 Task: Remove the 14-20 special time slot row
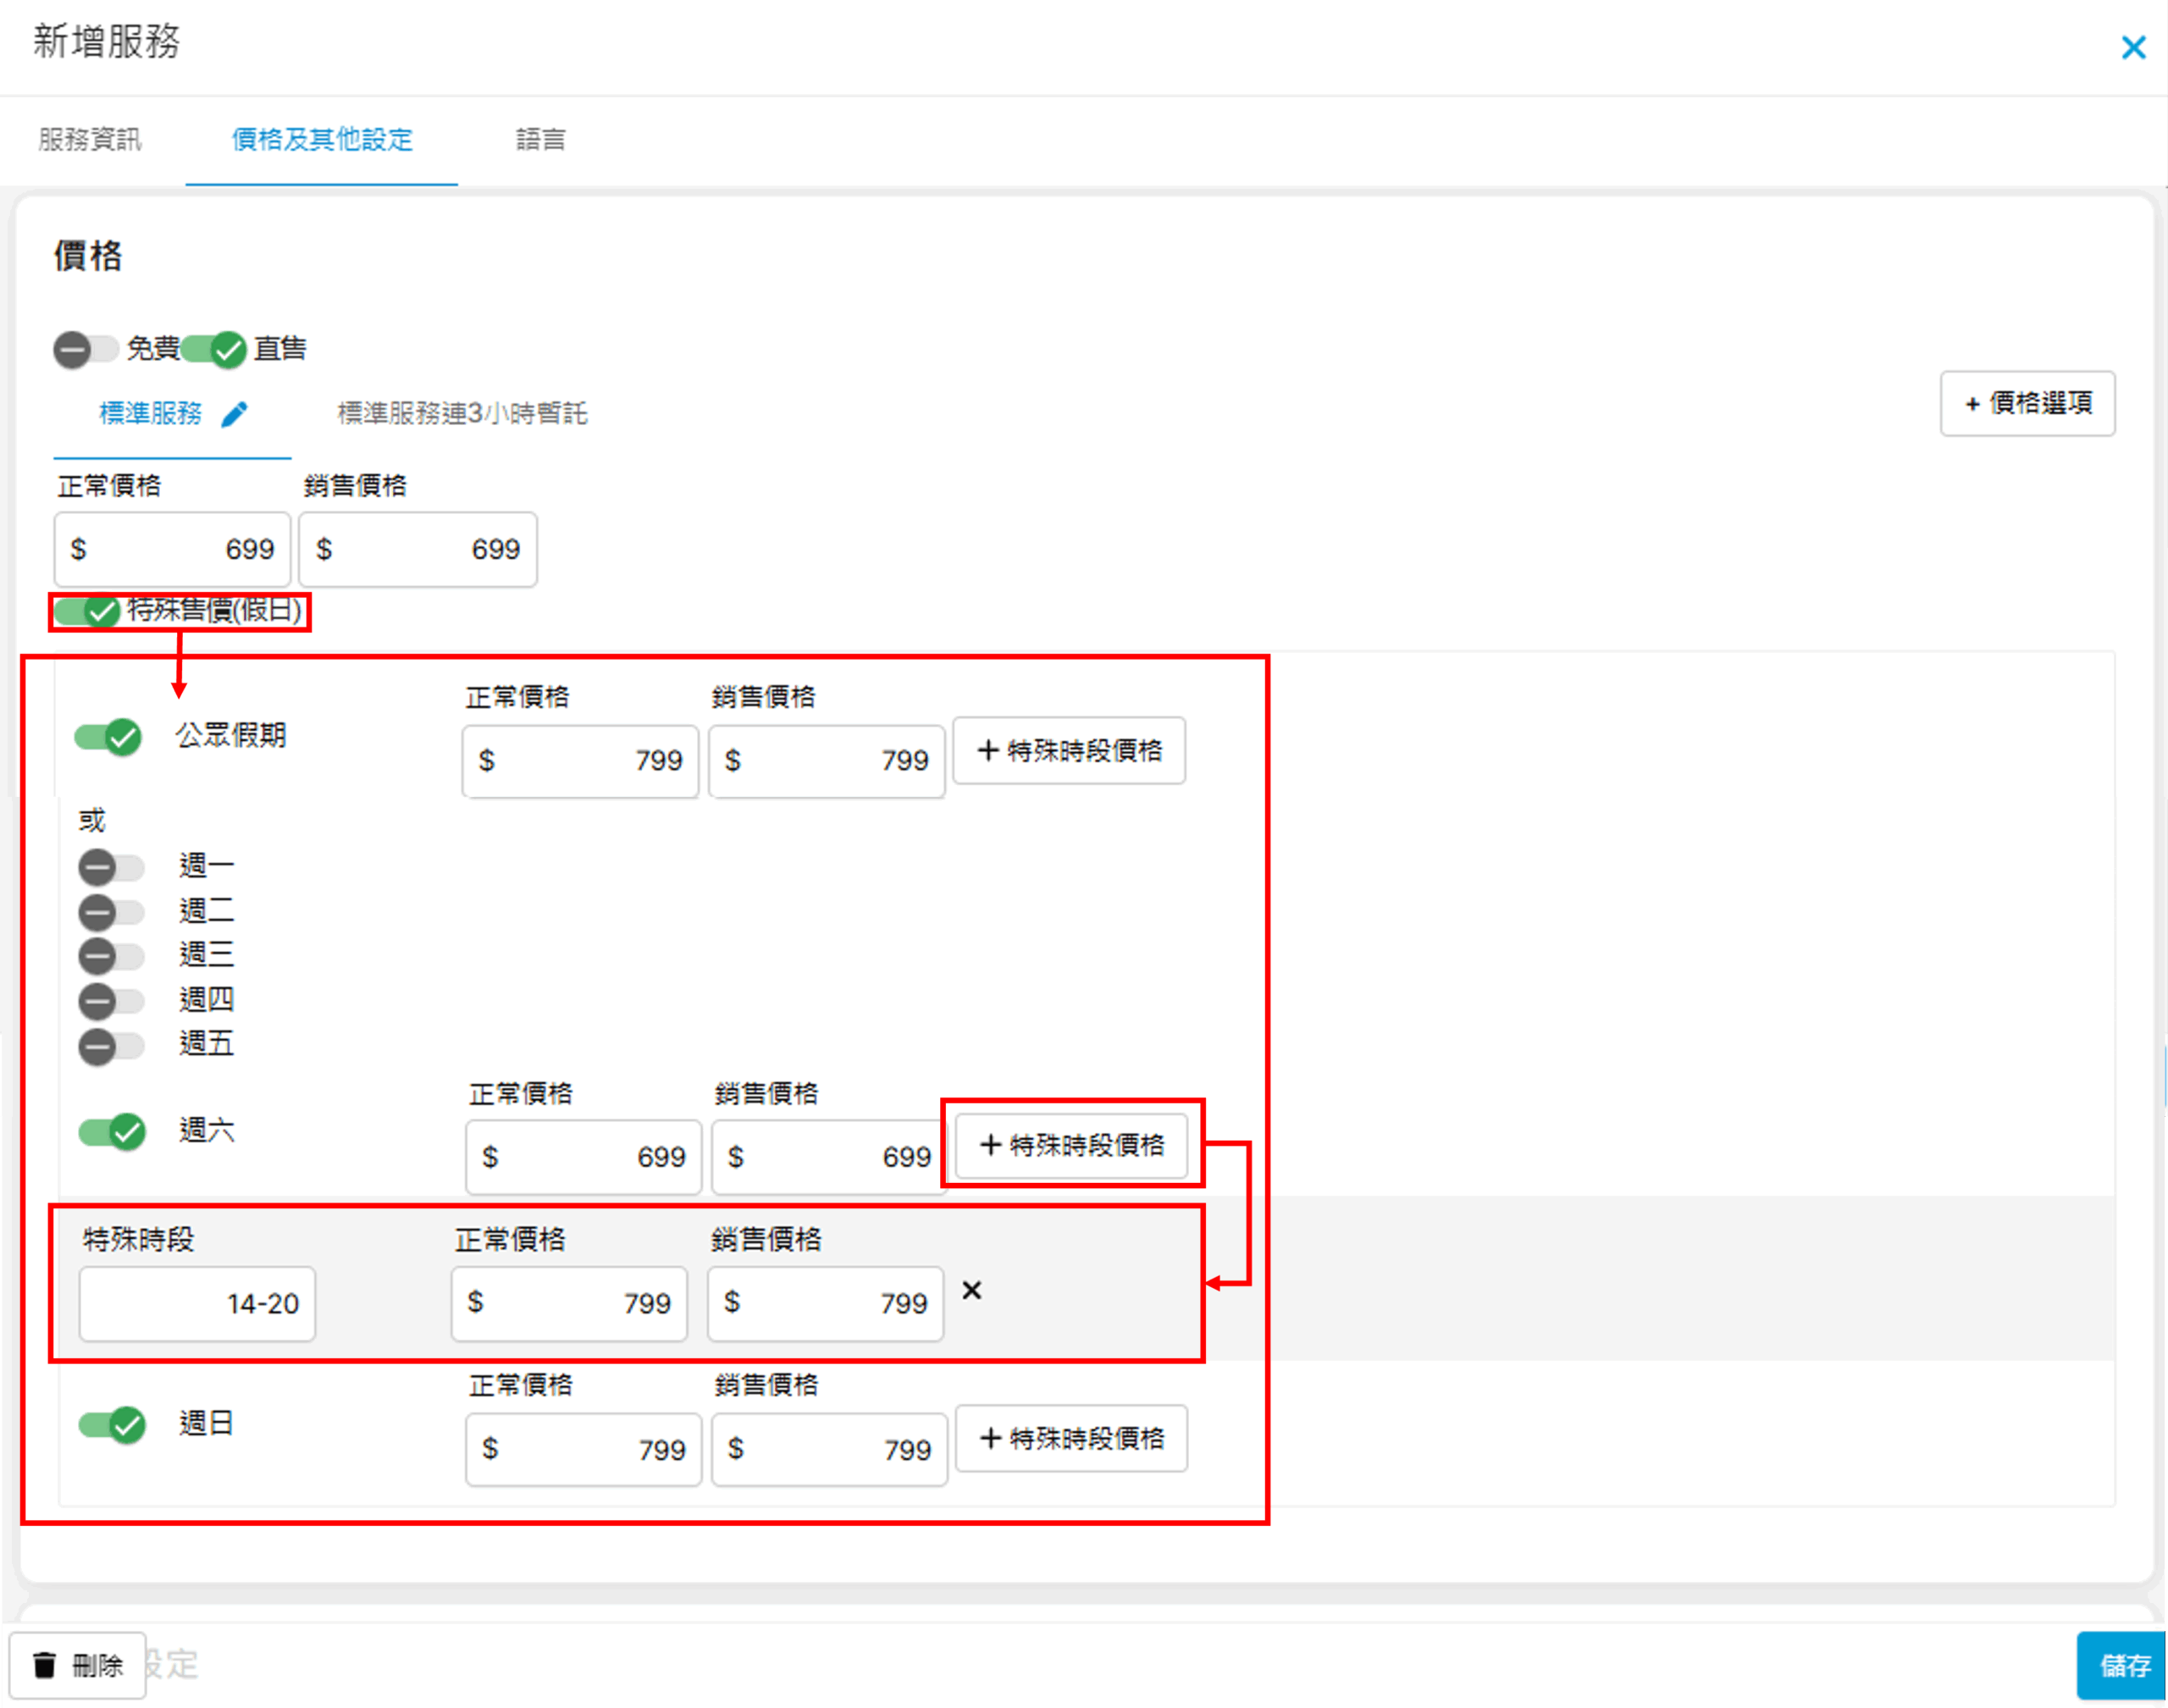pyautogui.click(x=971, y=1290)
